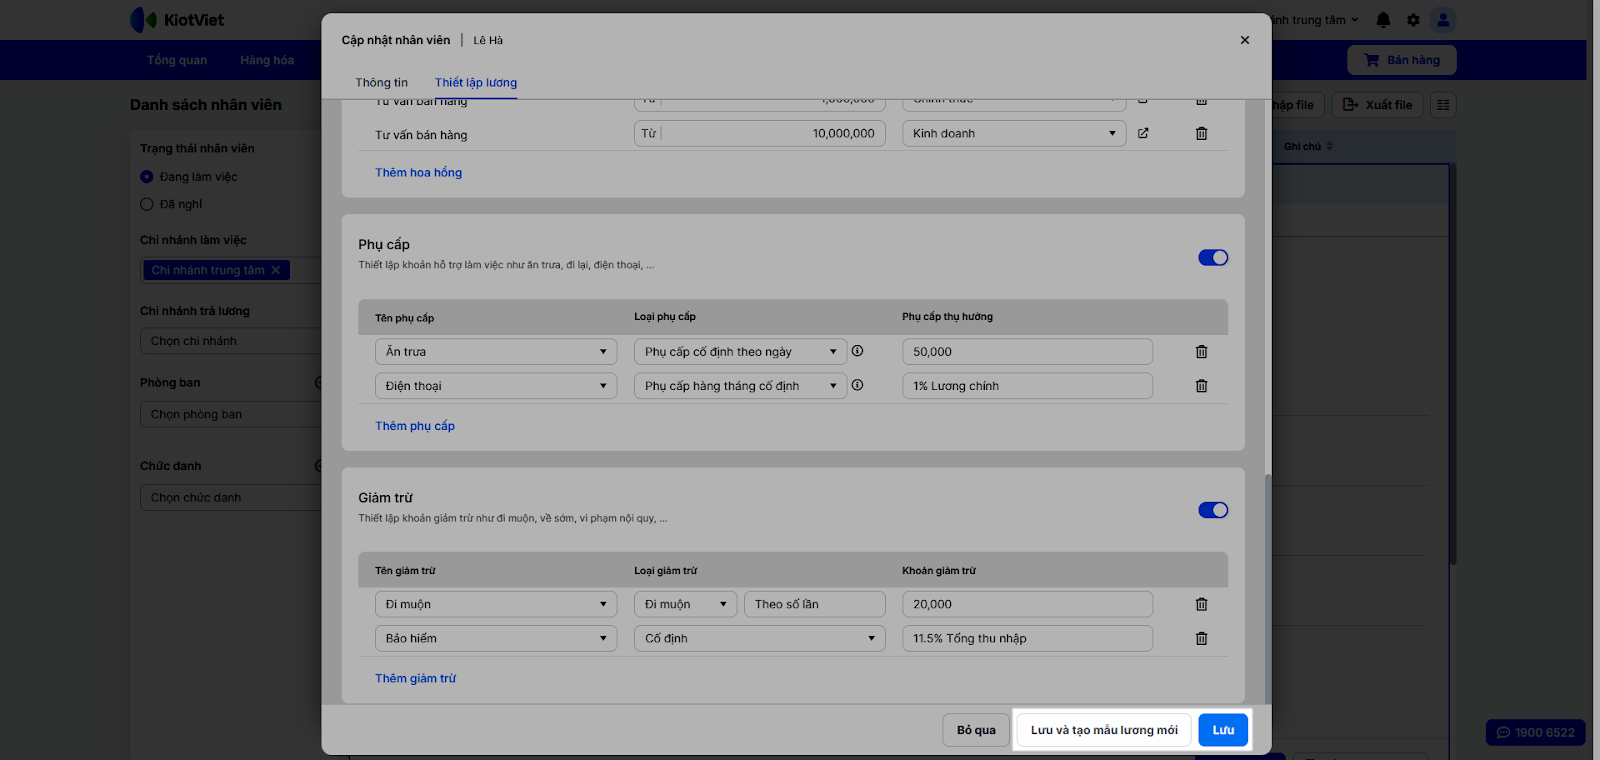This screenshot has height=760, width=1600.
Task: Click the 50,000 allowance amount field
Action: [1026, 352]
